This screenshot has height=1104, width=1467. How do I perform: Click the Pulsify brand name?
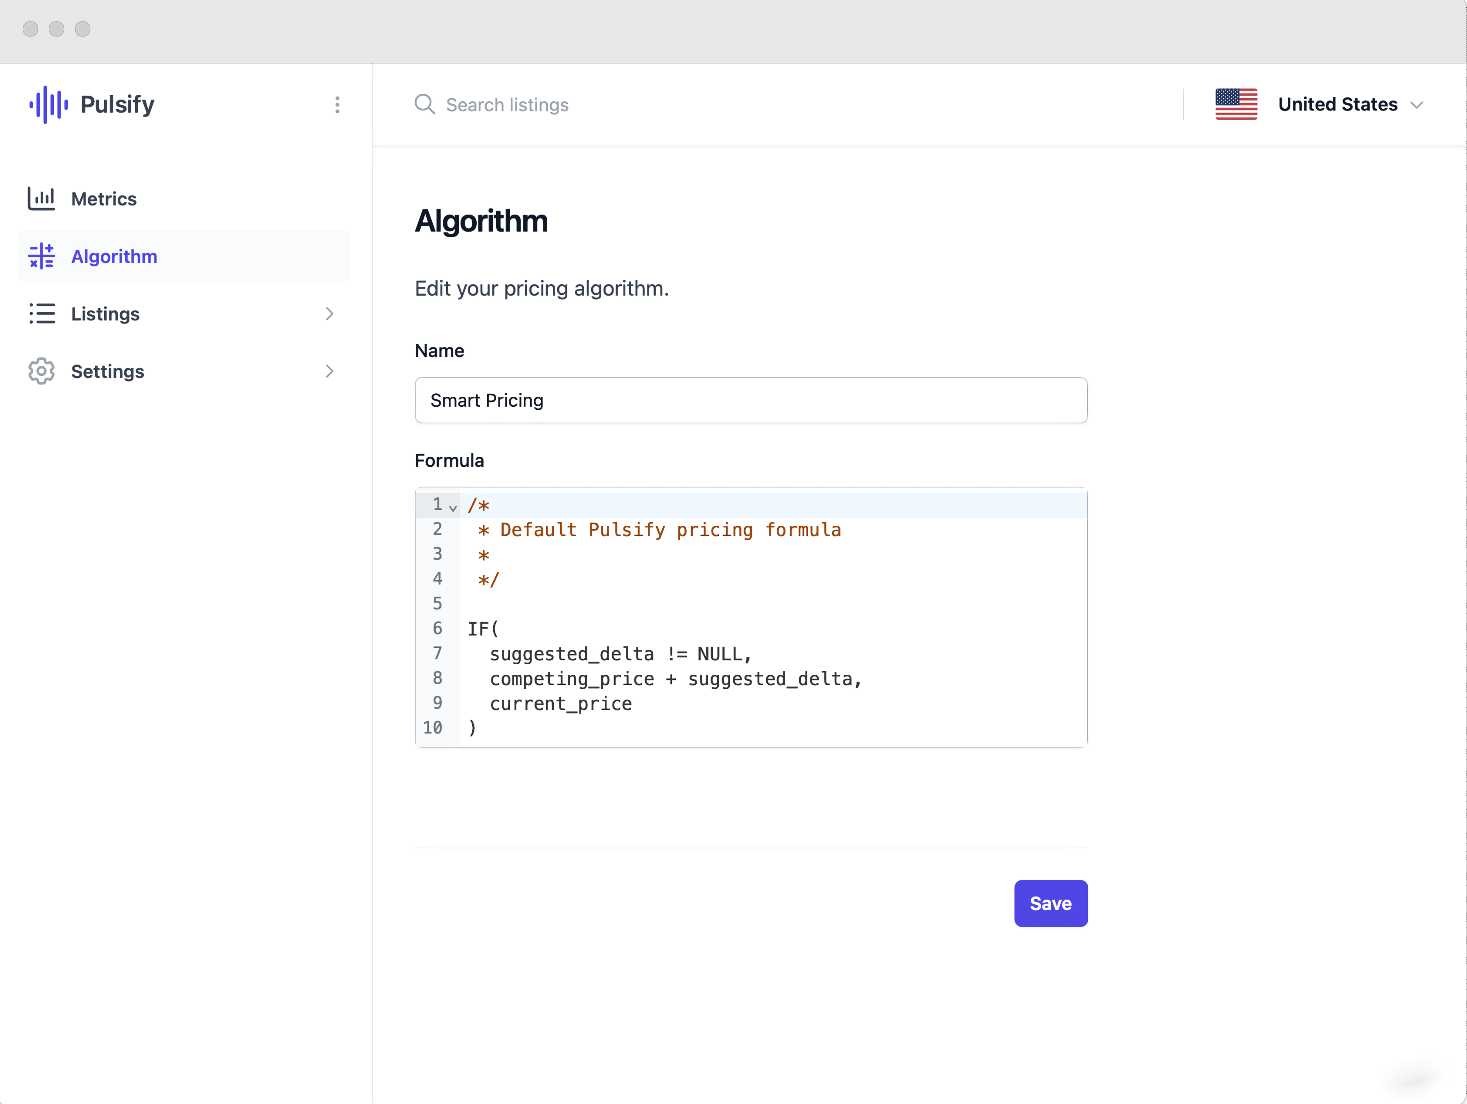click(118, 105)
